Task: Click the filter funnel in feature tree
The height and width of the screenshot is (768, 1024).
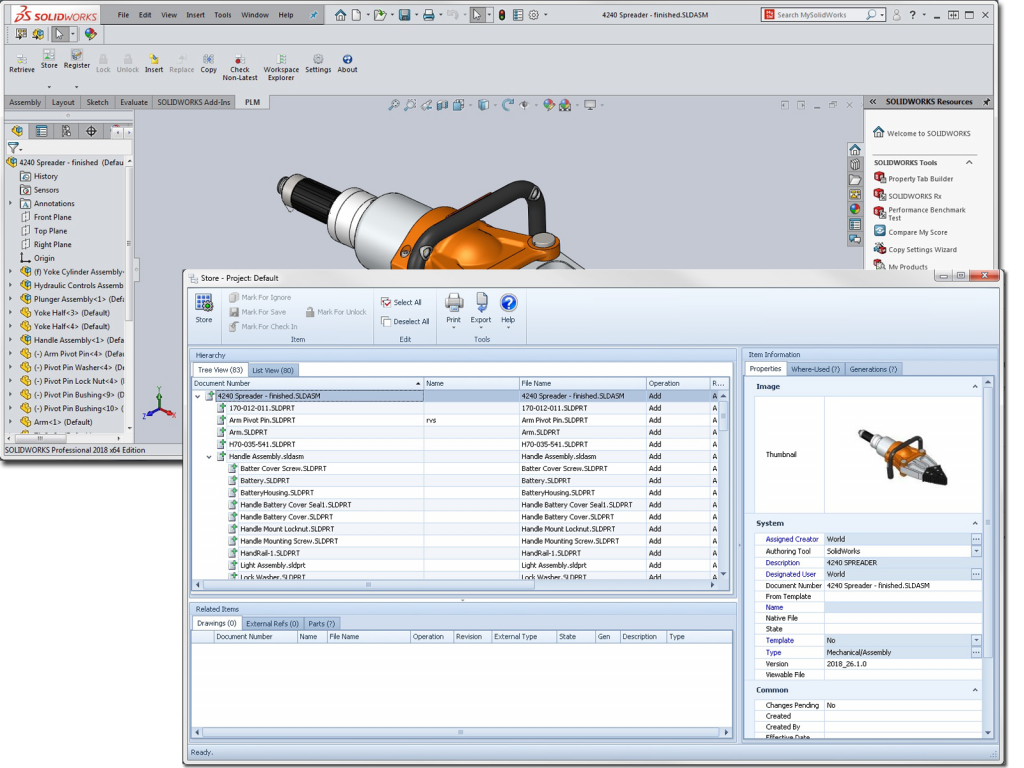Action: [13, 148]
